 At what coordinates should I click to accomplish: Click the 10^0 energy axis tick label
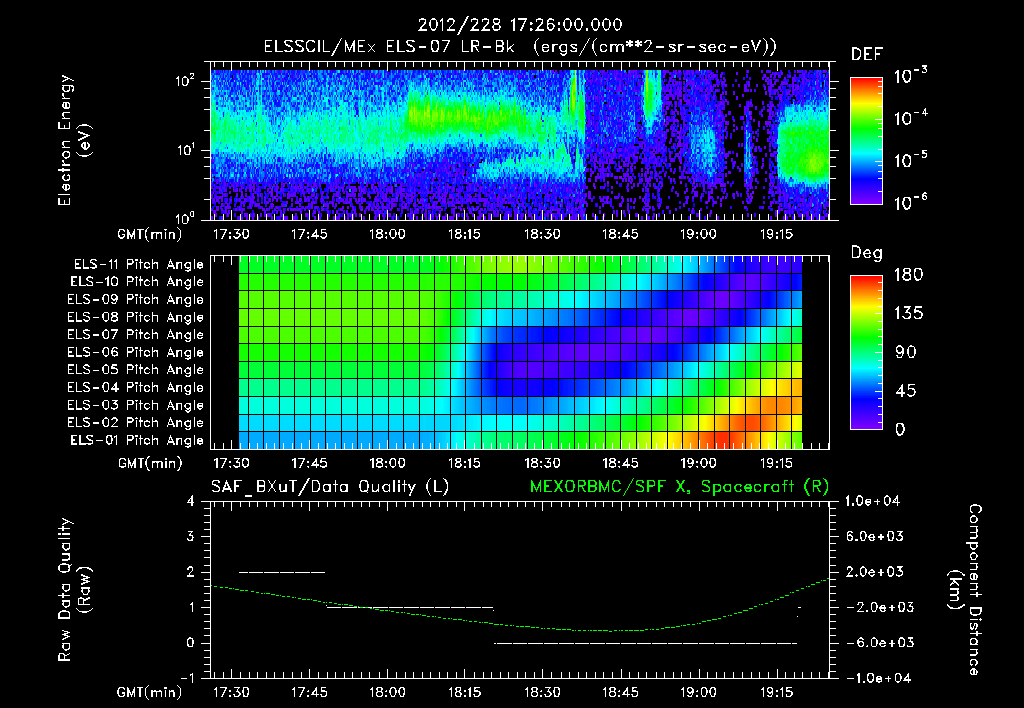[185, 217]
